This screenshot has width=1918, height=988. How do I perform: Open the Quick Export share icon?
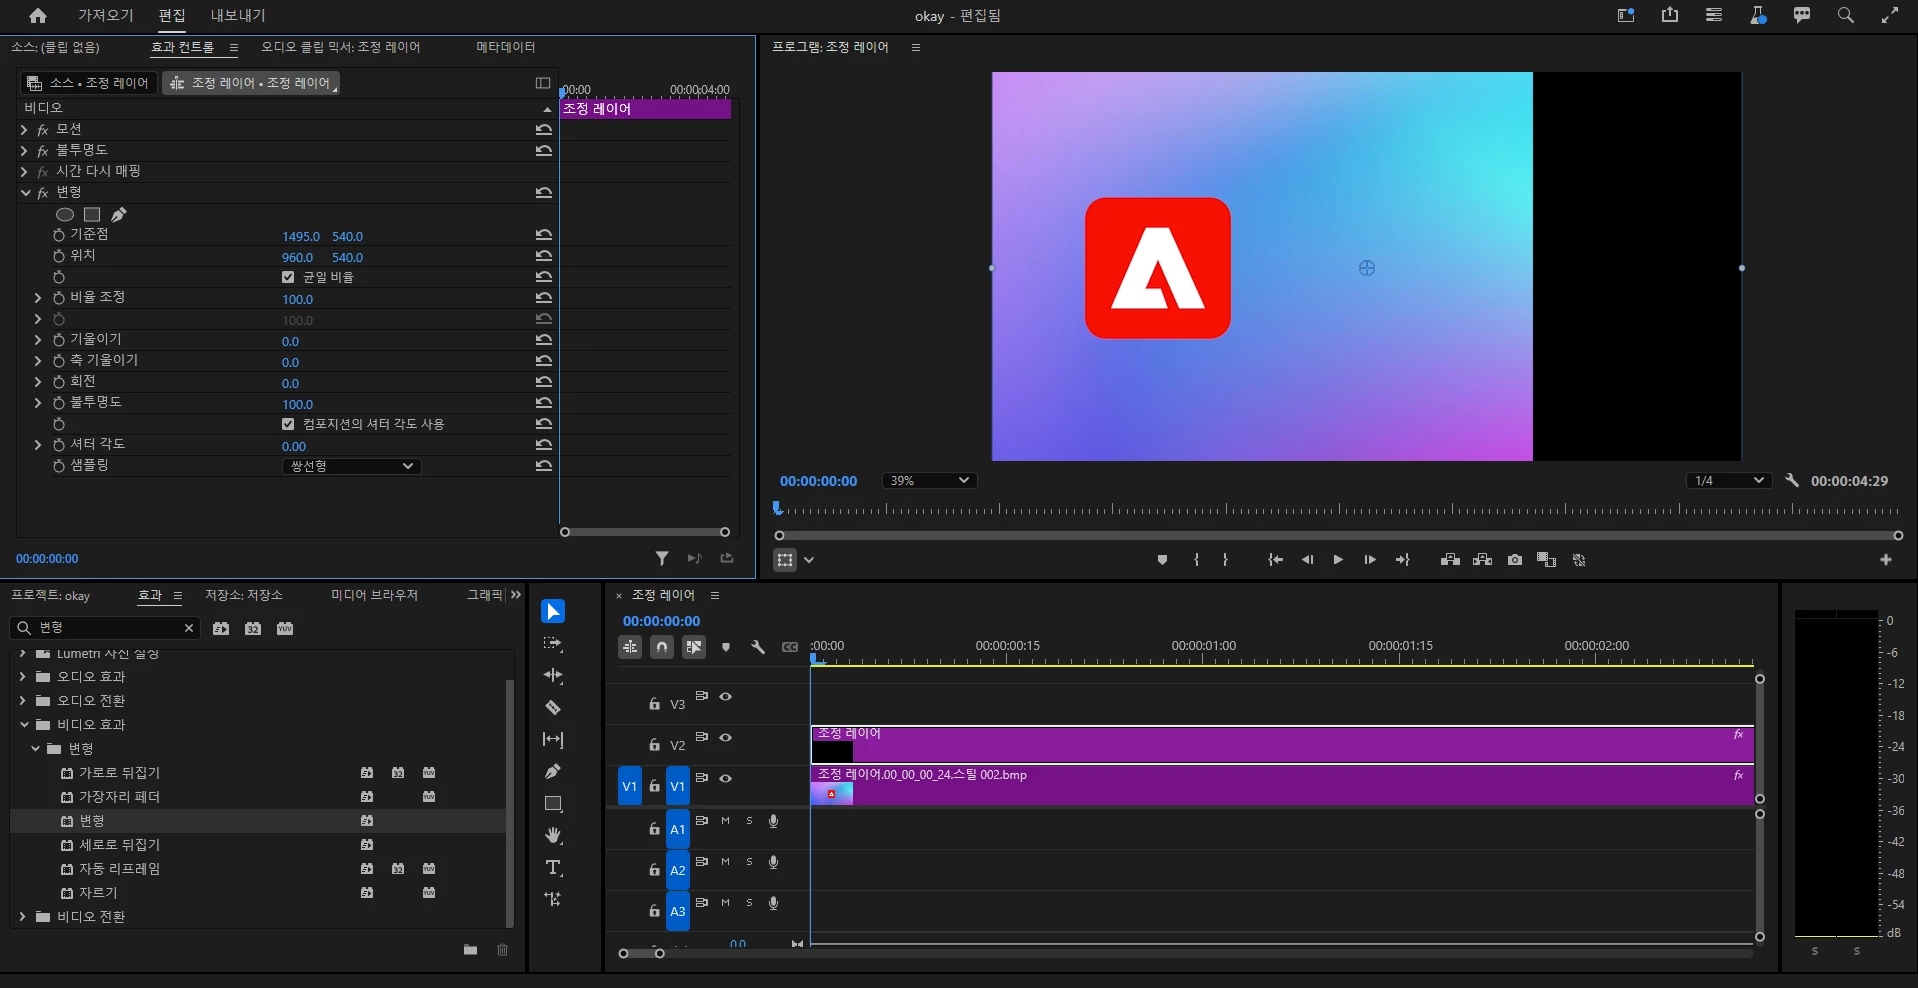point(1670,15)
